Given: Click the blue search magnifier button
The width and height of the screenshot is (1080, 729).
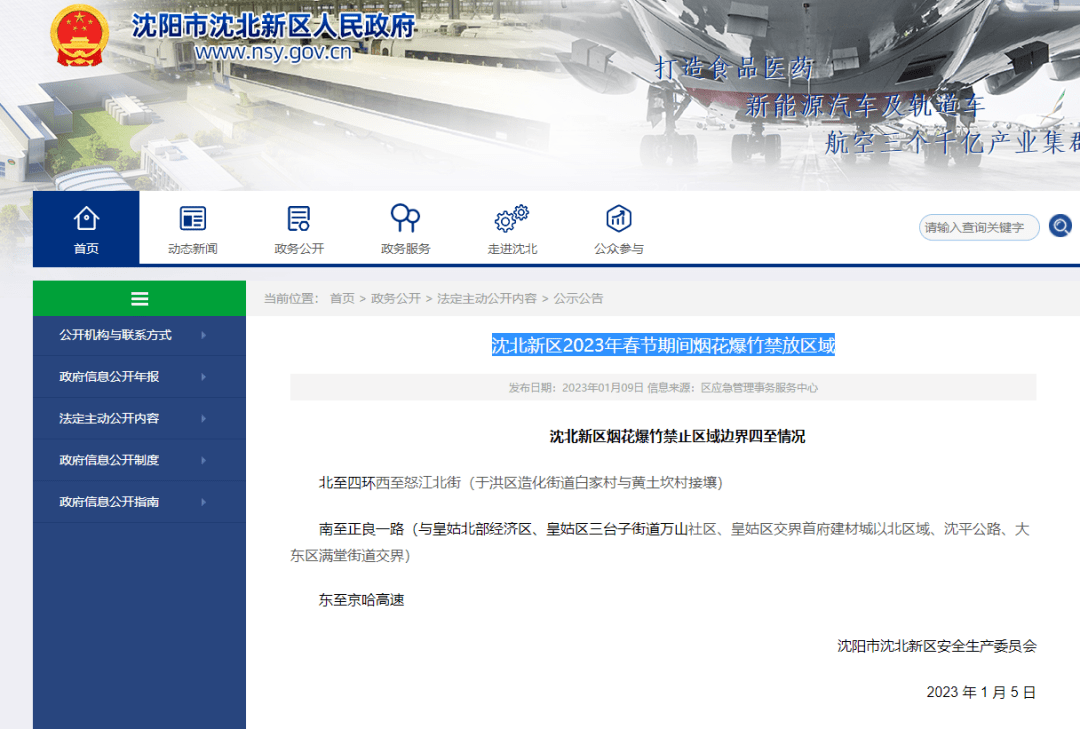Looking at the screenshot, I should [x=1060, y=227].
